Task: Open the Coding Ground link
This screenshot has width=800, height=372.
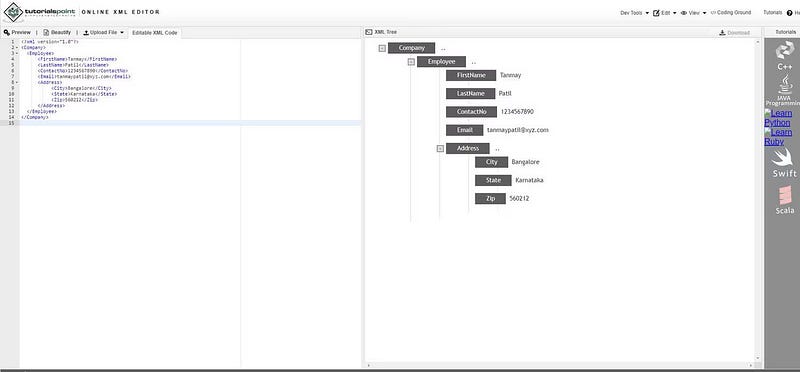Action: pos(731,13)
